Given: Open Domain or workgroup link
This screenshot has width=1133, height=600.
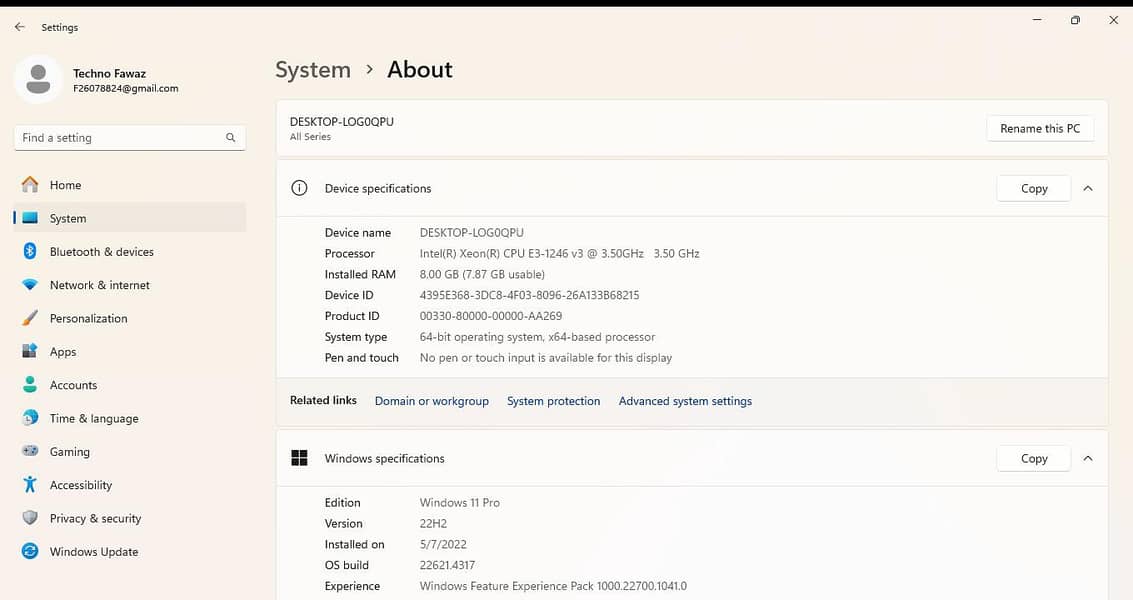Looking at the screenshot, I should (x=431, y=400).
